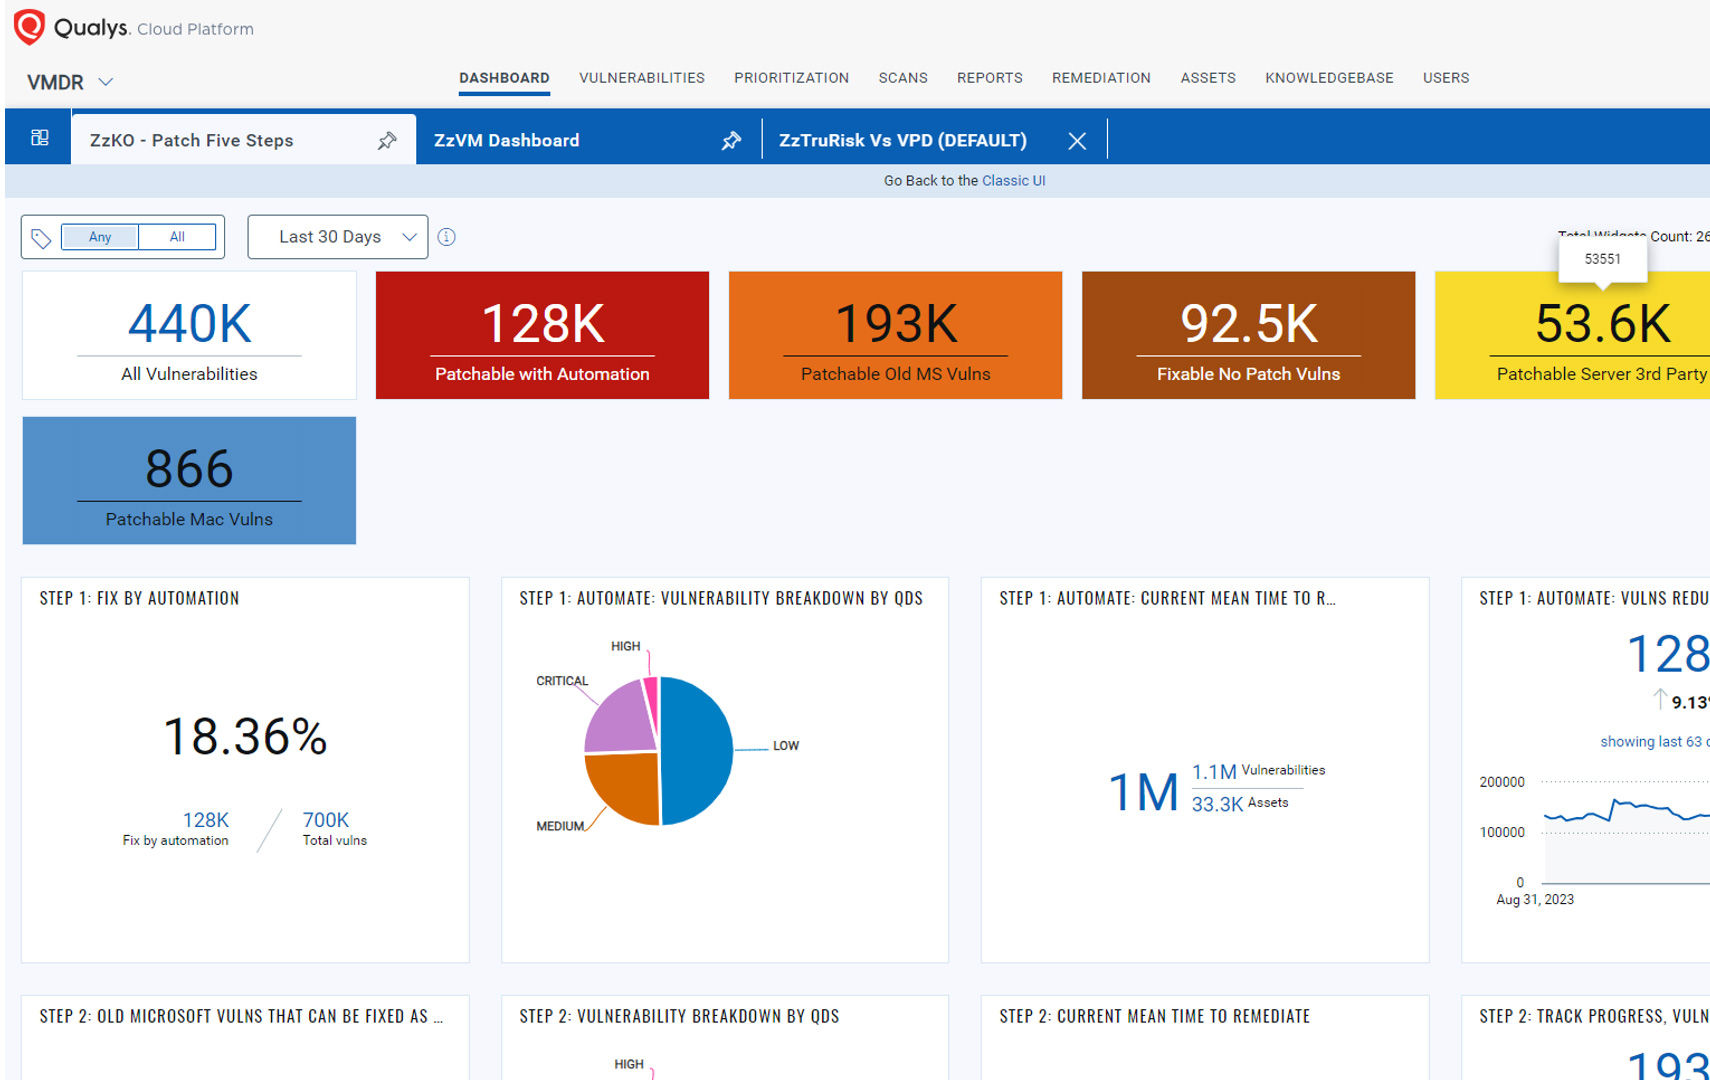Click the Qualys logo icon
The height and width of the screenshot is (1080, 1710).
tap(30, 27)
